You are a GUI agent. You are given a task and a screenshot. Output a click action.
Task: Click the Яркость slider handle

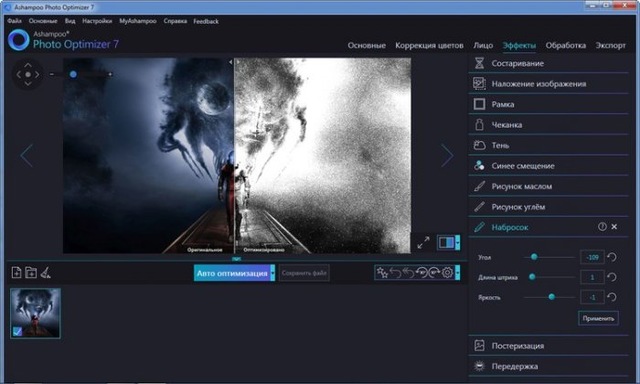[551, 297]
